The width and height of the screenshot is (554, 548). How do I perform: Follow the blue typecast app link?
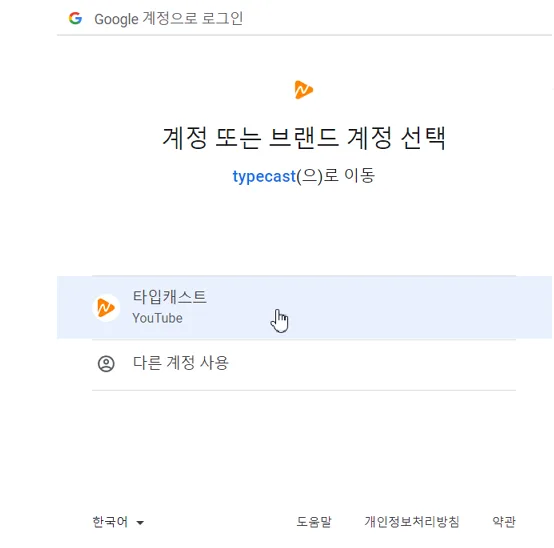point(264,176)
